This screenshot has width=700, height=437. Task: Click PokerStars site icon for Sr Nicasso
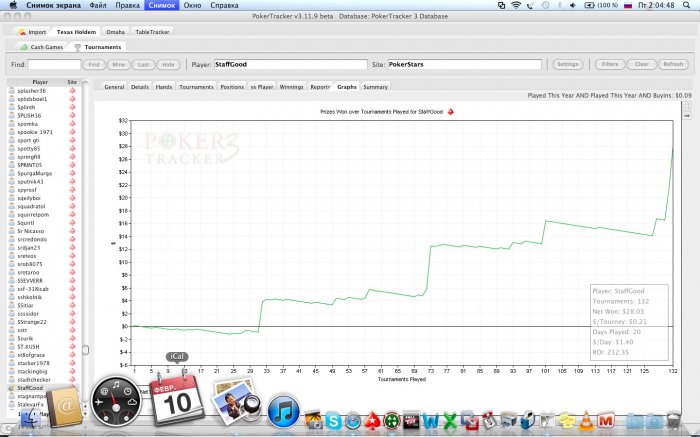(x=72, y=231)
